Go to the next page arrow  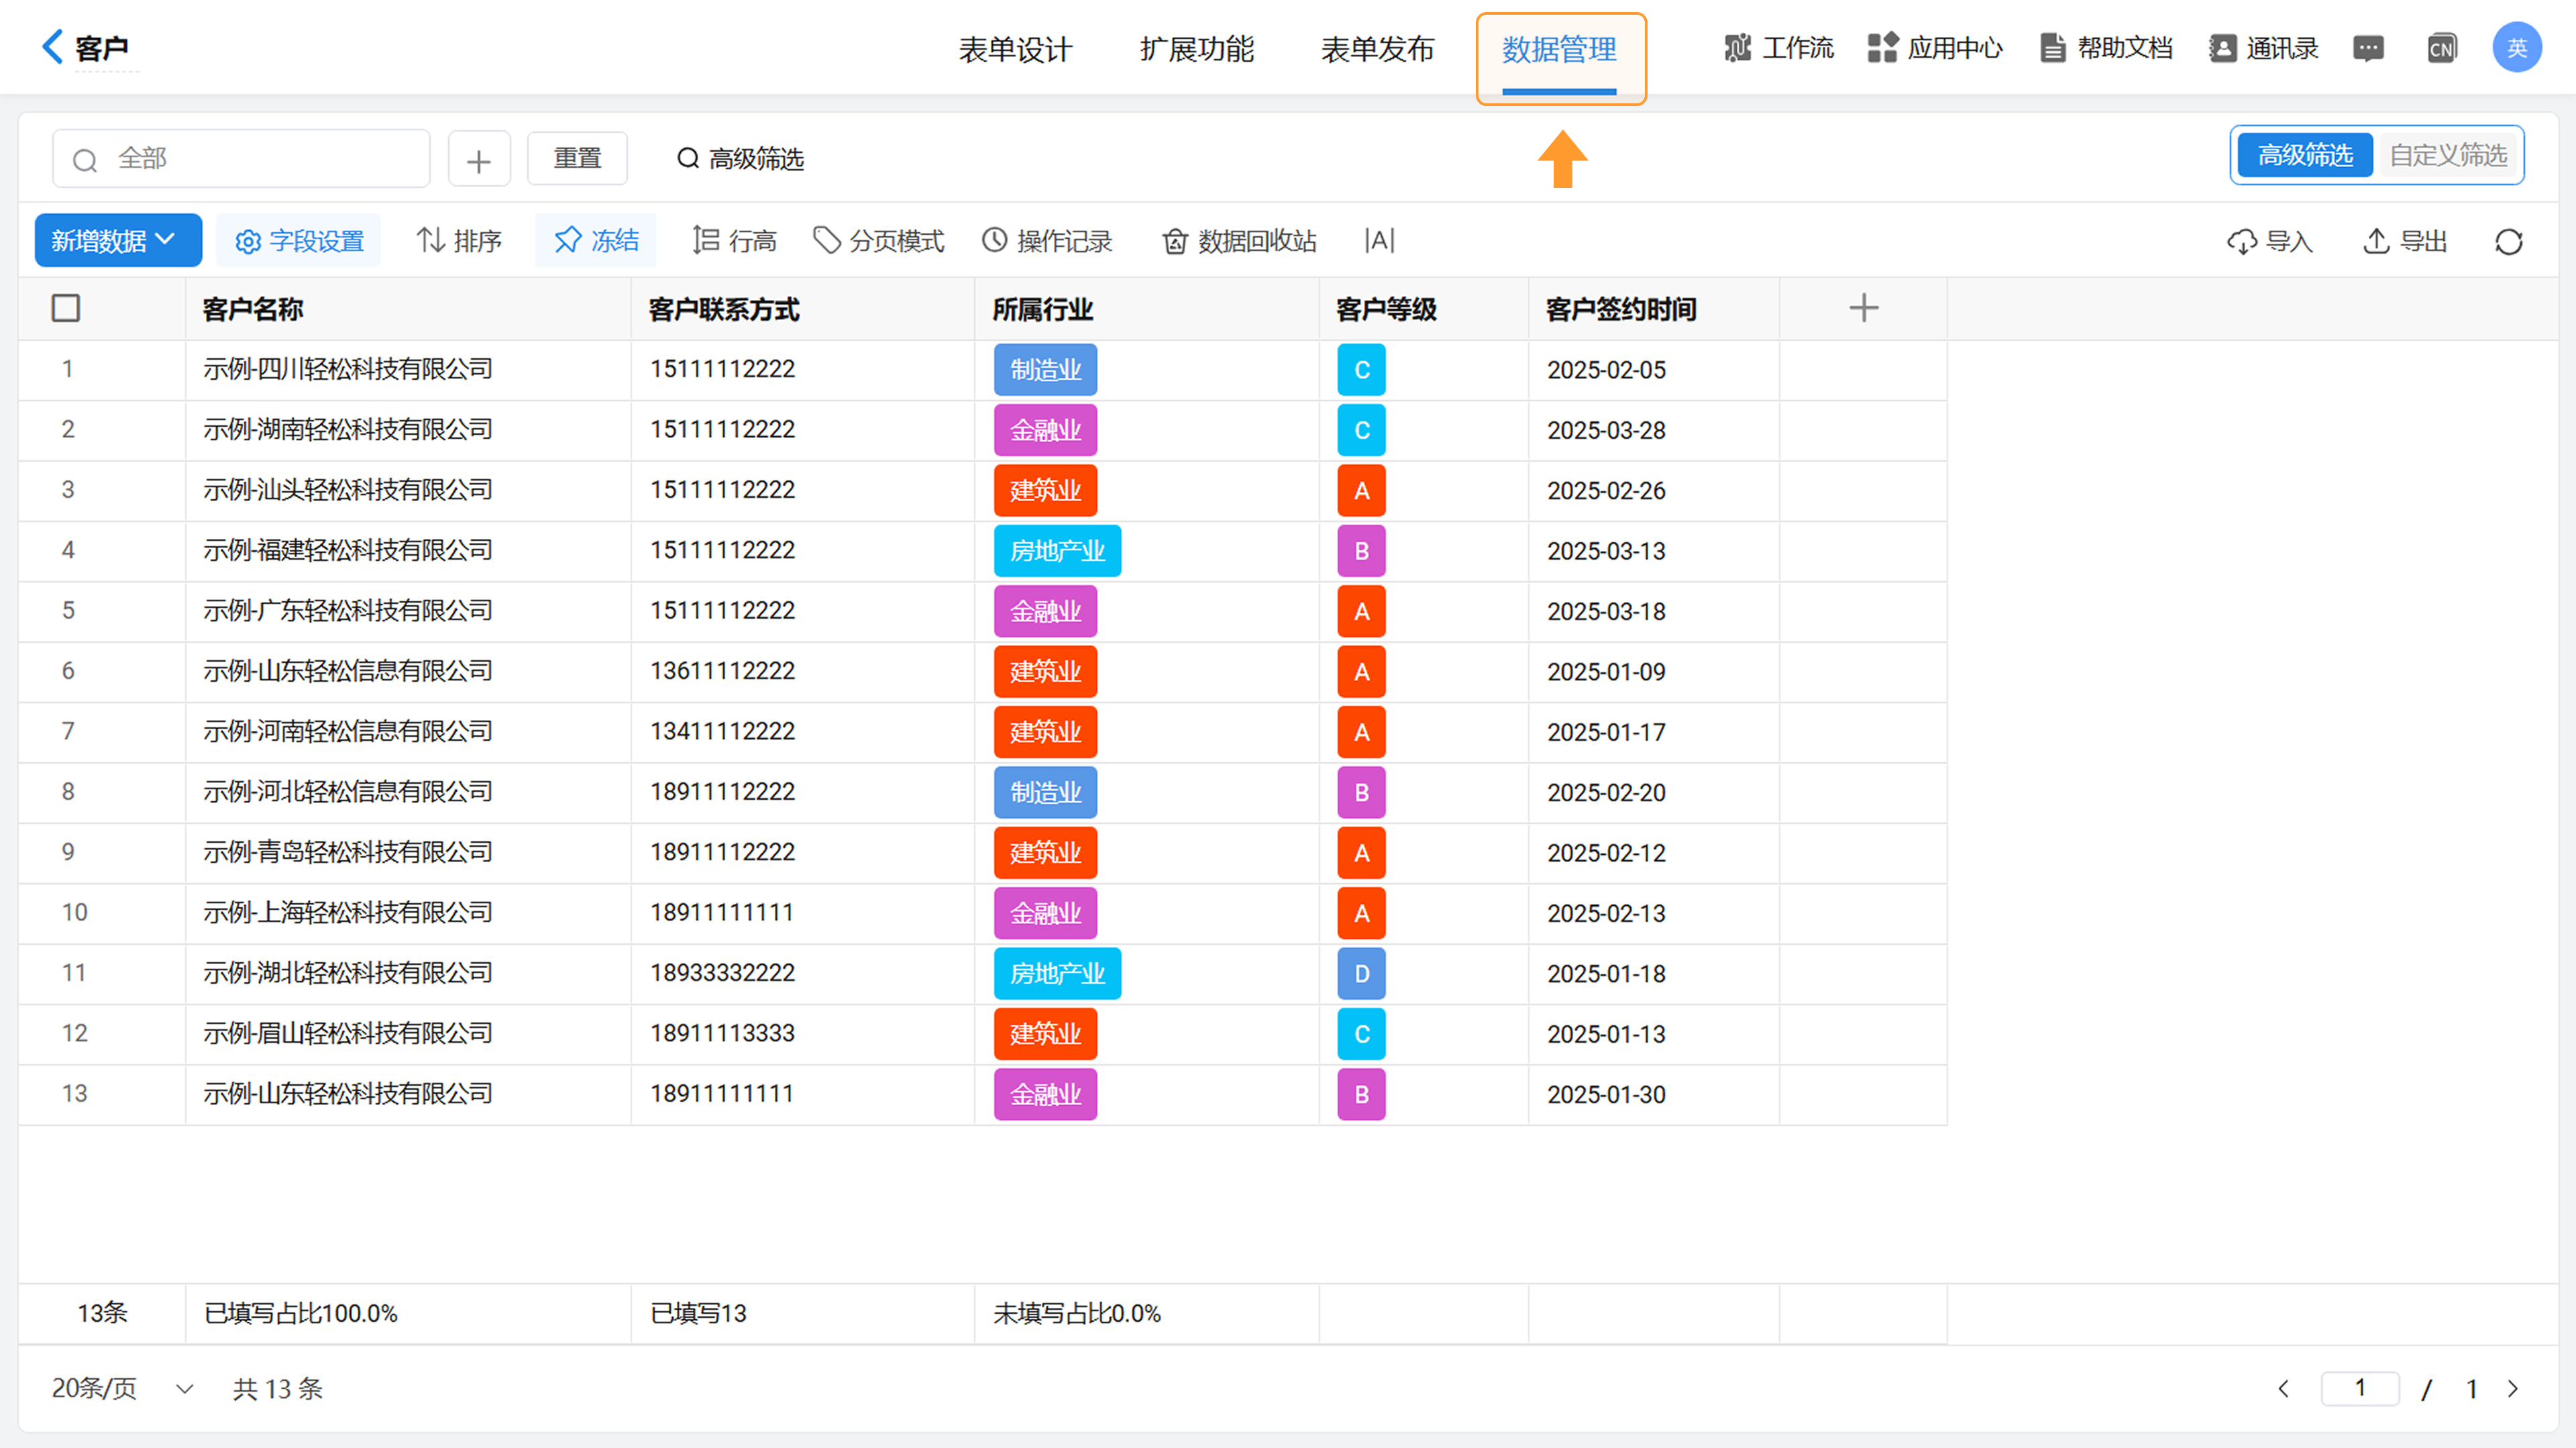pyautogui.click(x=2513, y=1388)
